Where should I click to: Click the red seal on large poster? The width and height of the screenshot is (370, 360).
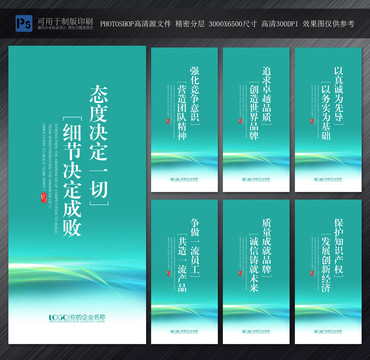click(x=44, y=197)
